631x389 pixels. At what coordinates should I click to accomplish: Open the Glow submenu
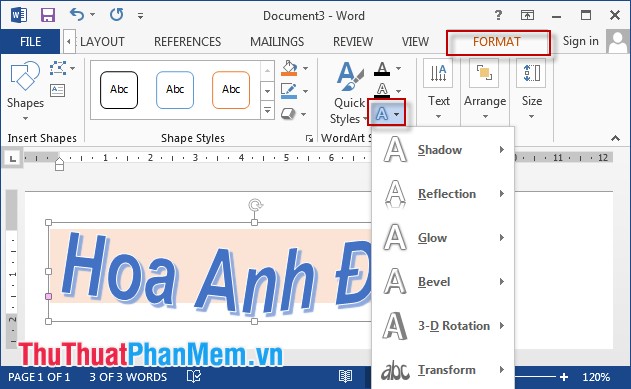[x=443, y=237]
